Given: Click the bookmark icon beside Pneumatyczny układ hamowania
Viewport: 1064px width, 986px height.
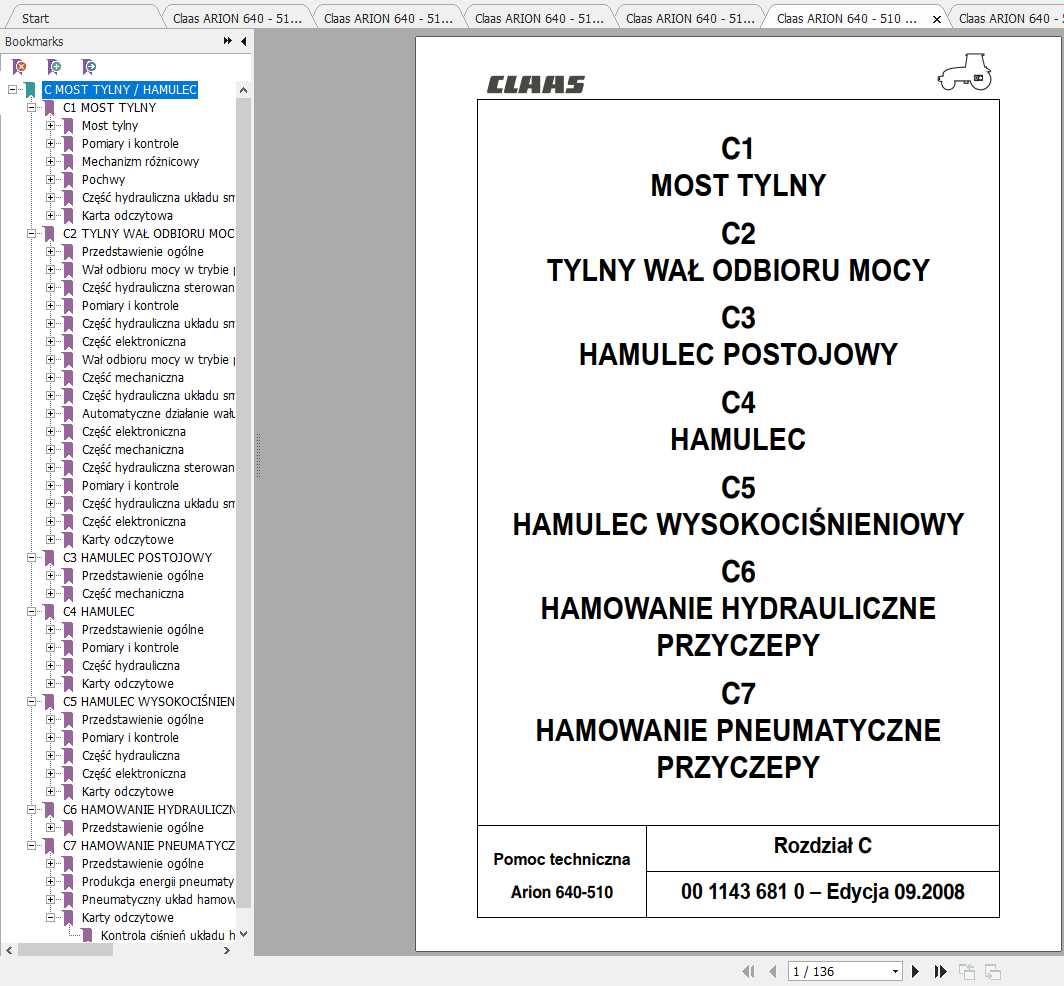Looking at the screenshot, I should click(x=69, y=900).
